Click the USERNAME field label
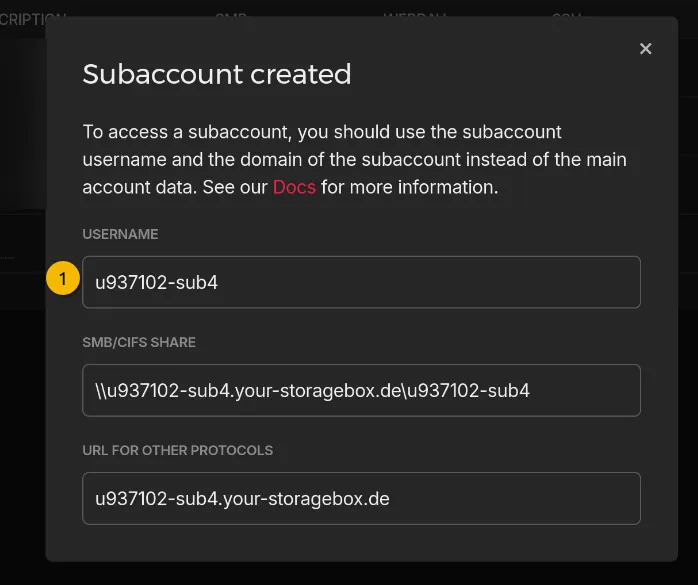 click(x=120, y=234)
